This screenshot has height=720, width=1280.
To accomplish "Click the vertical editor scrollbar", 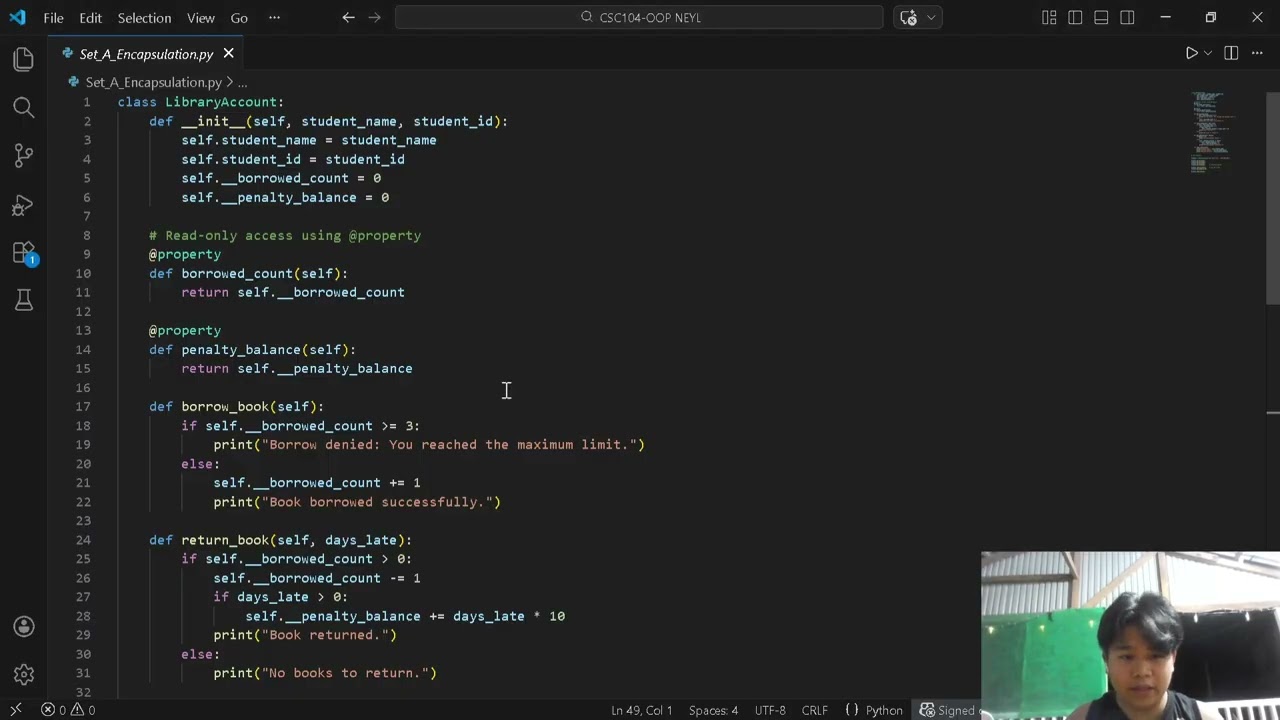I will point(1273,197).
